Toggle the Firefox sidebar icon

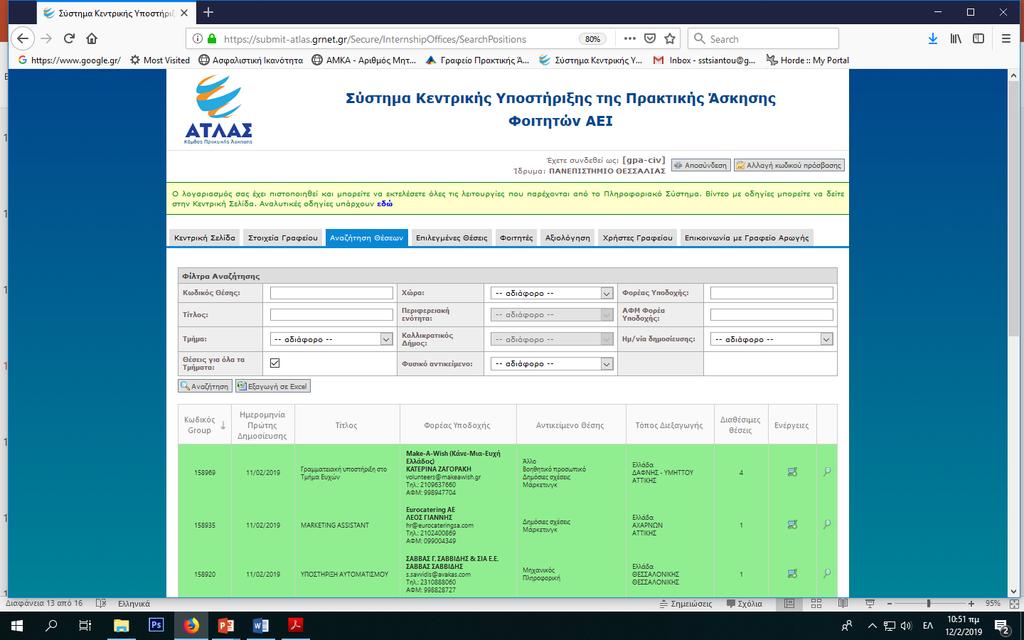(978, 39)
